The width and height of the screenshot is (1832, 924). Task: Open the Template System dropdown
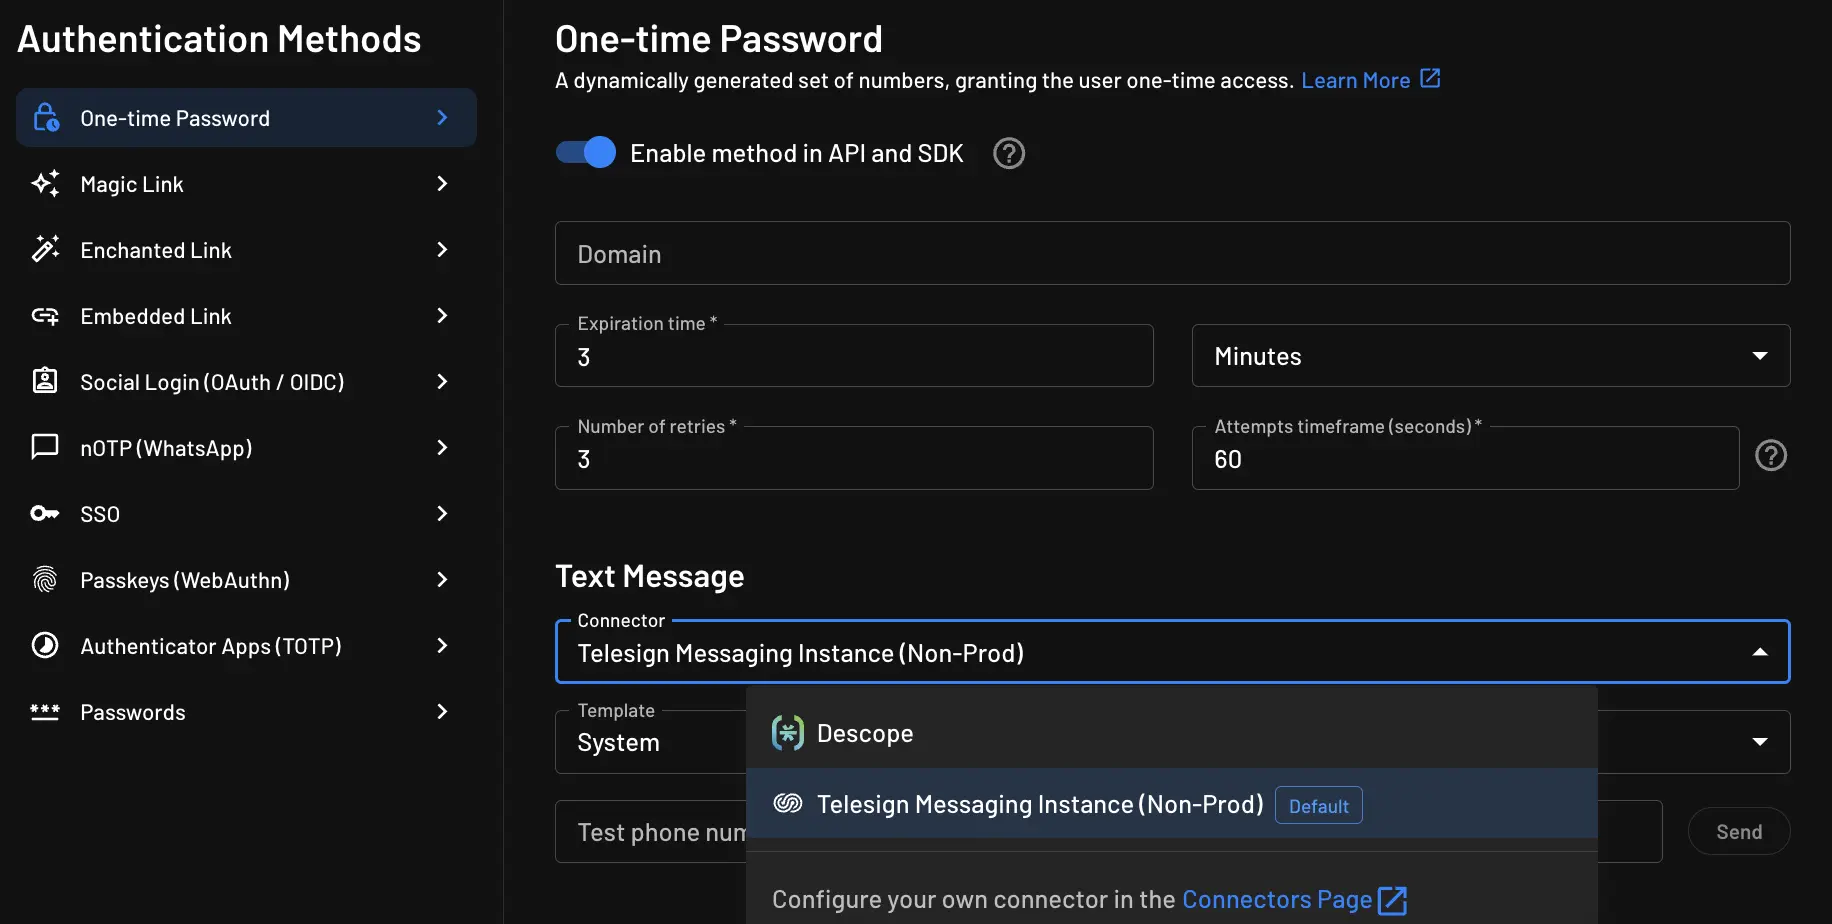(1759, 741)
